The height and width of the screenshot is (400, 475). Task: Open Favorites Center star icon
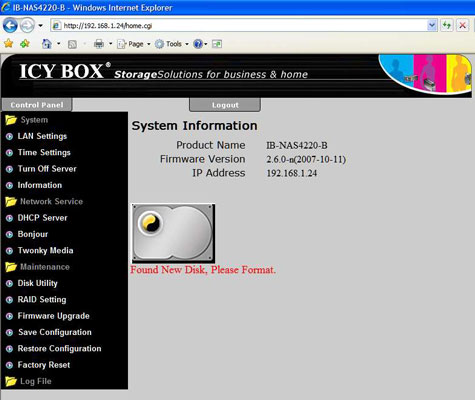coord(8,44)
